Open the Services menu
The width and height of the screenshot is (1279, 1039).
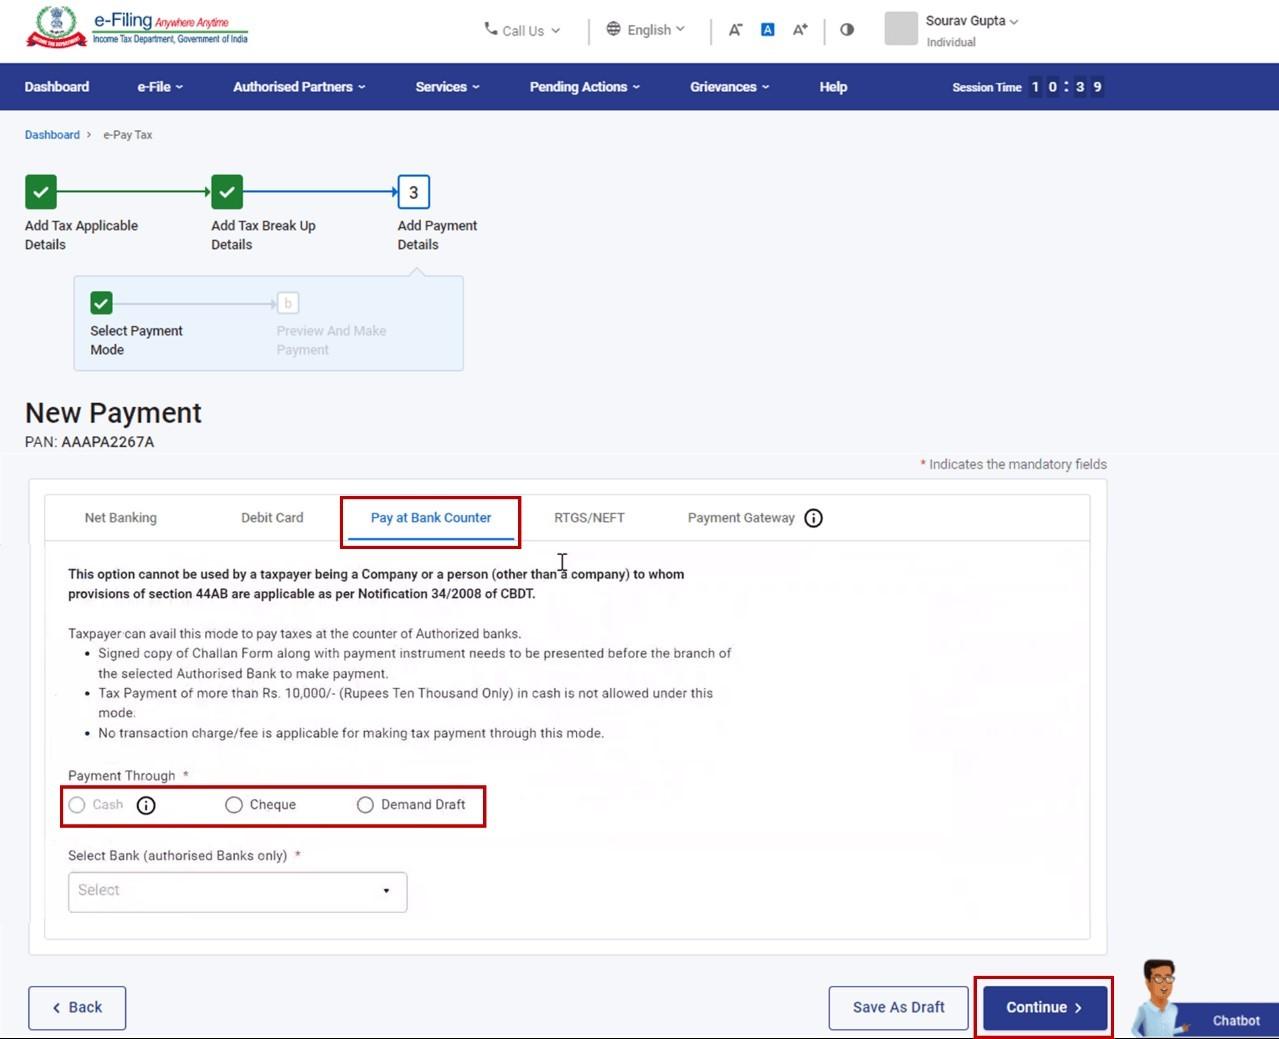pyautogui.click(x=446, y=87)
